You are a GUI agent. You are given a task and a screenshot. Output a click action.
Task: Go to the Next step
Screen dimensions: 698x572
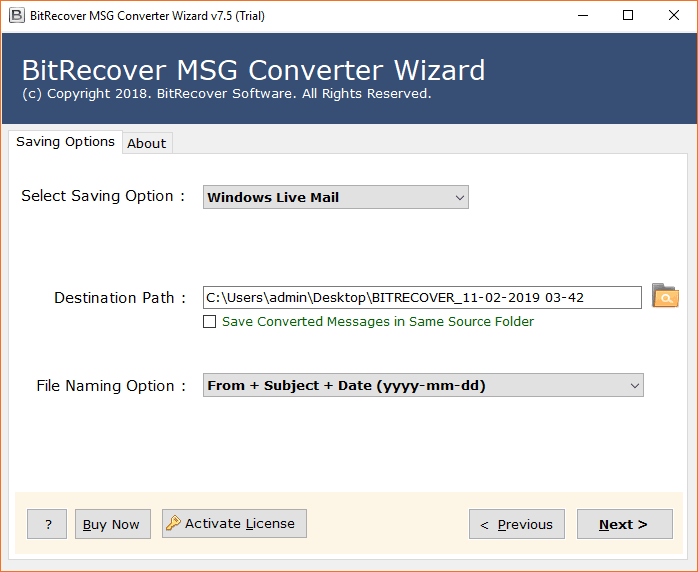[624, 524]
